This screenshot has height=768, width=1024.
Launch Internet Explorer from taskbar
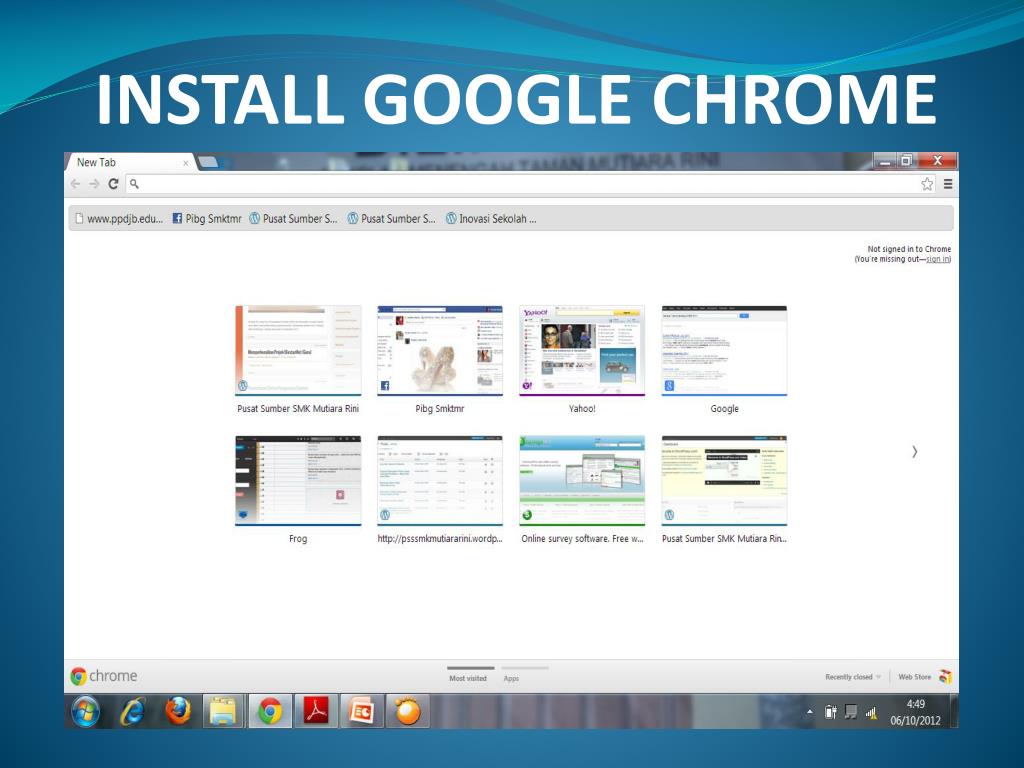pyautogui.click(x=133, y=711)
